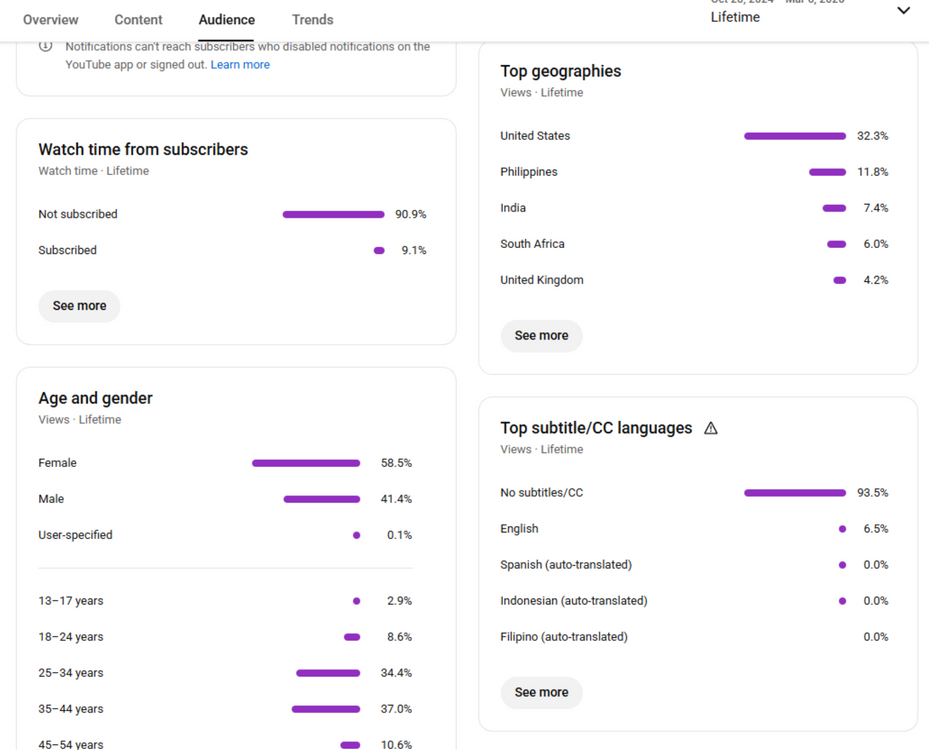This screenshot has height=750, width=929.
Task: Click the Female 58.5% views bar
Action: tap(306, 463)
